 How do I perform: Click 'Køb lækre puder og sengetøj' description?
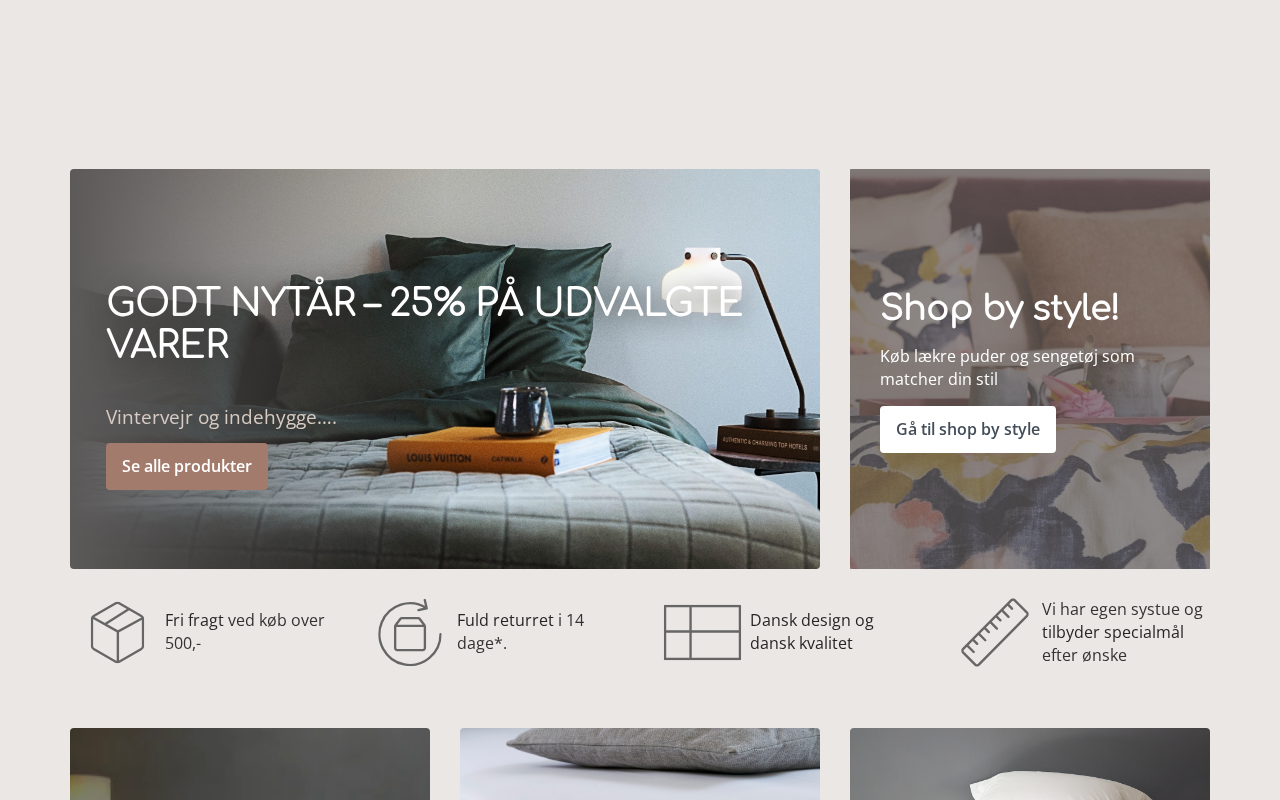point(1007,367)
